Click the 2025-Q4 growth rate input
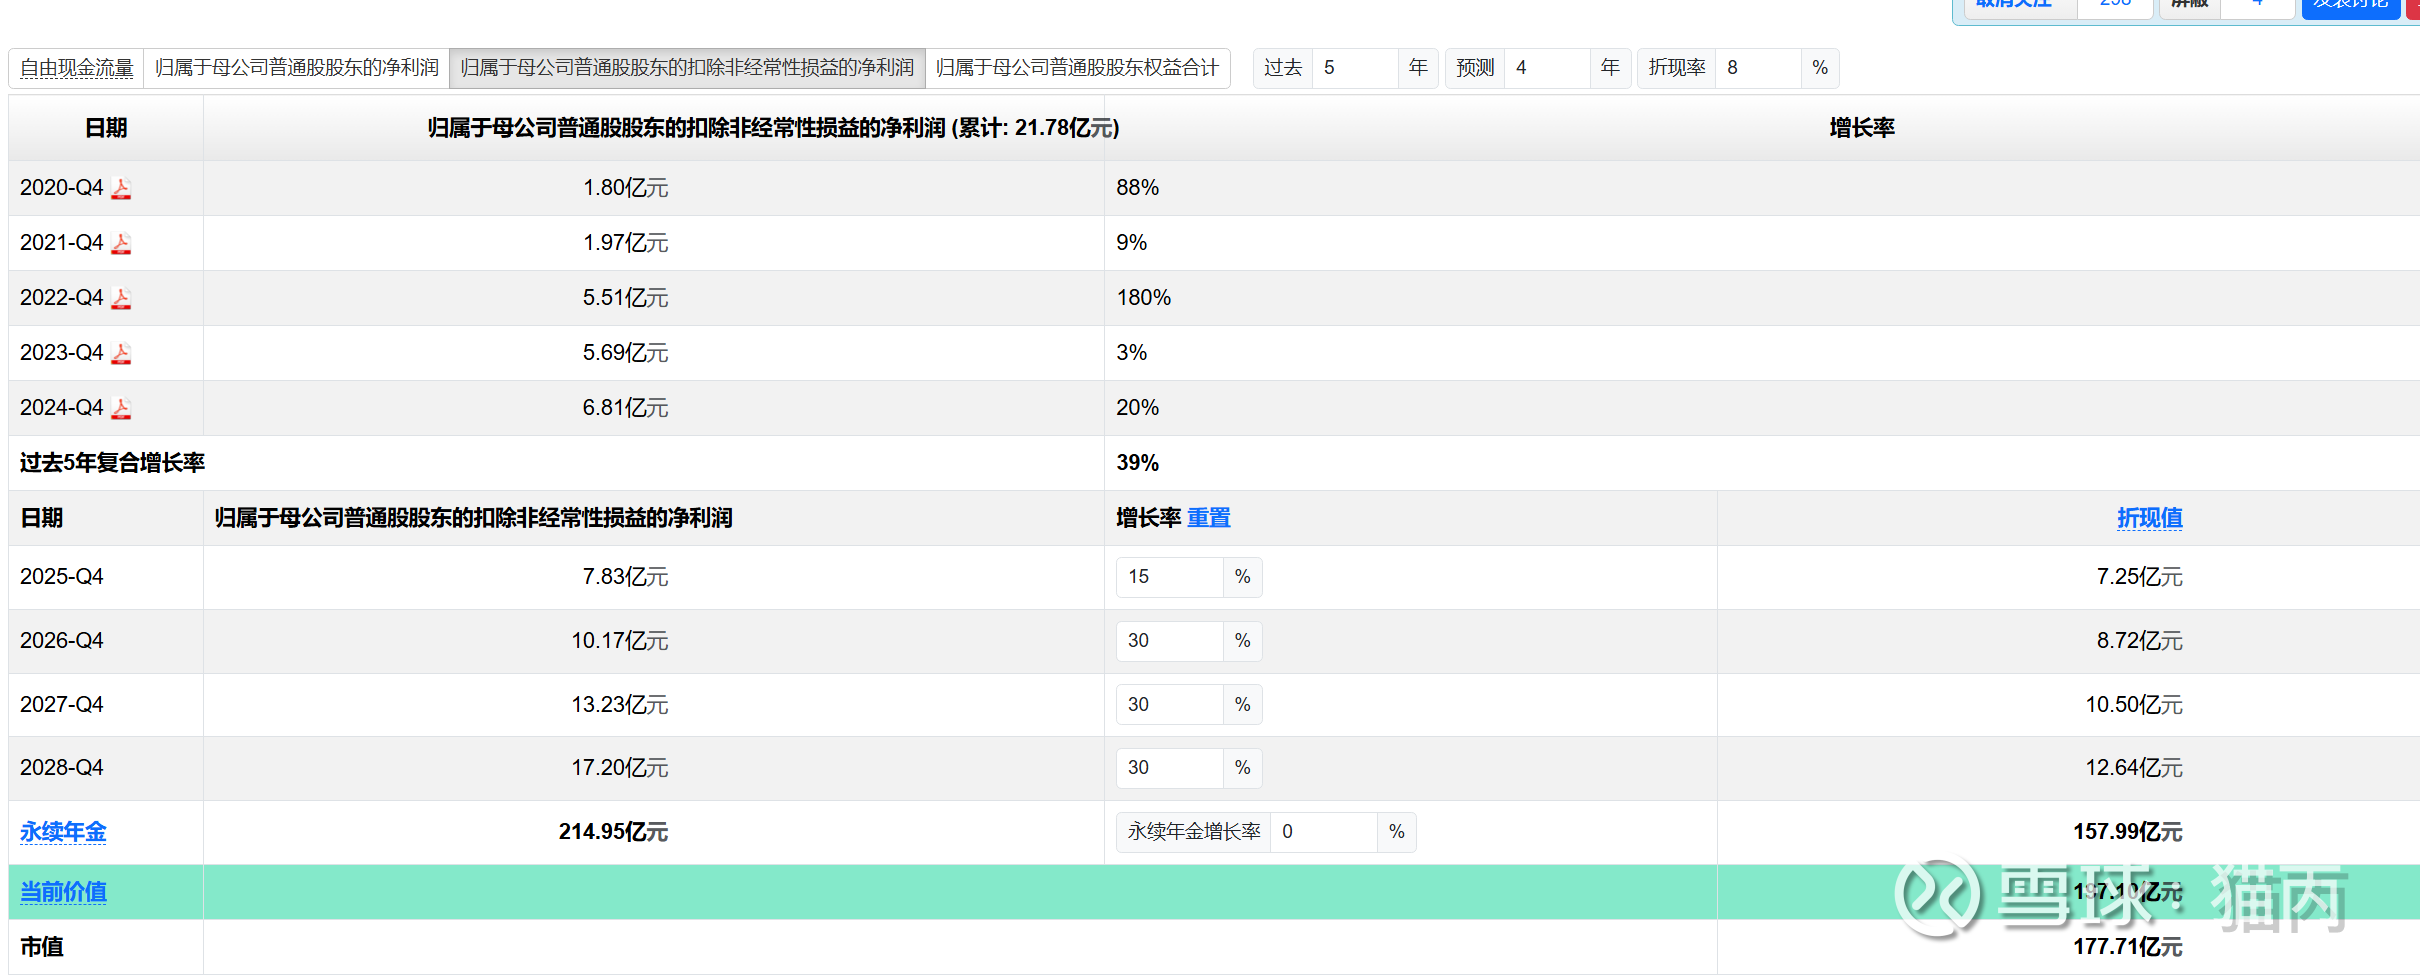Image resolution: width=2420 pixels, height=975 pixels. point(1169,577)
